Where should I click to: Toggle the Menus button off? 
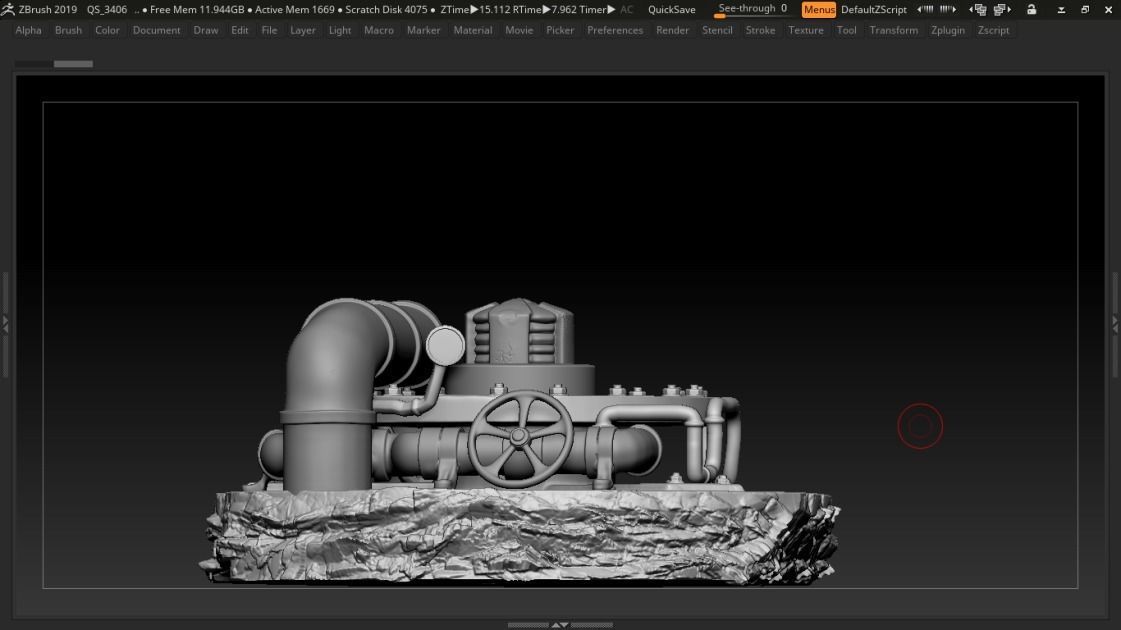tap(819, 9)
